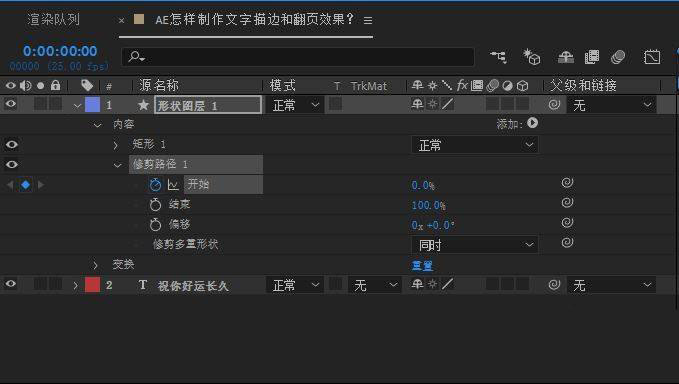Hide text layer 2 eye icon
The width and height of the screenshot is (679, 384).
pos(11,284)
